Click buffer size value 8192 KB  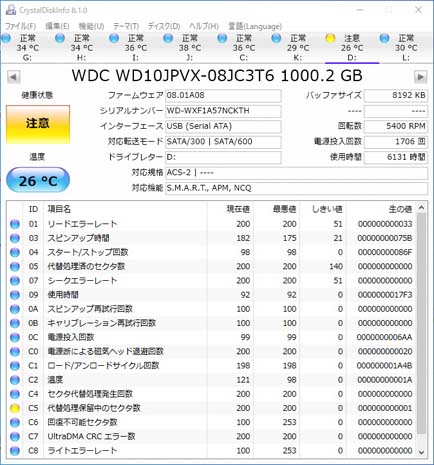(x=396, y=96)
